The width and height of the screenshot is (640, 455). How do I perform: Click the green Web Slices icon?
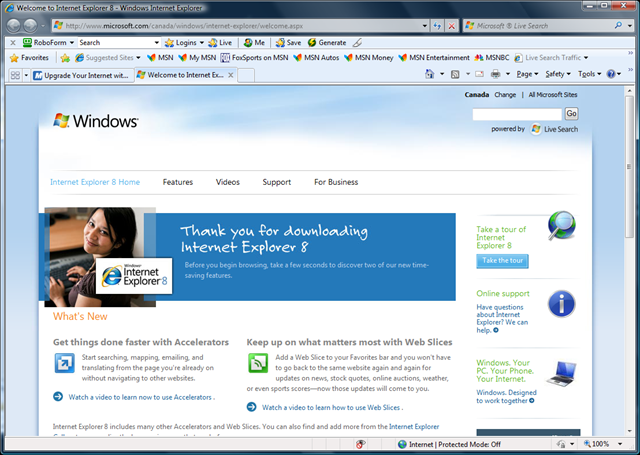click(x=258, y=363)
